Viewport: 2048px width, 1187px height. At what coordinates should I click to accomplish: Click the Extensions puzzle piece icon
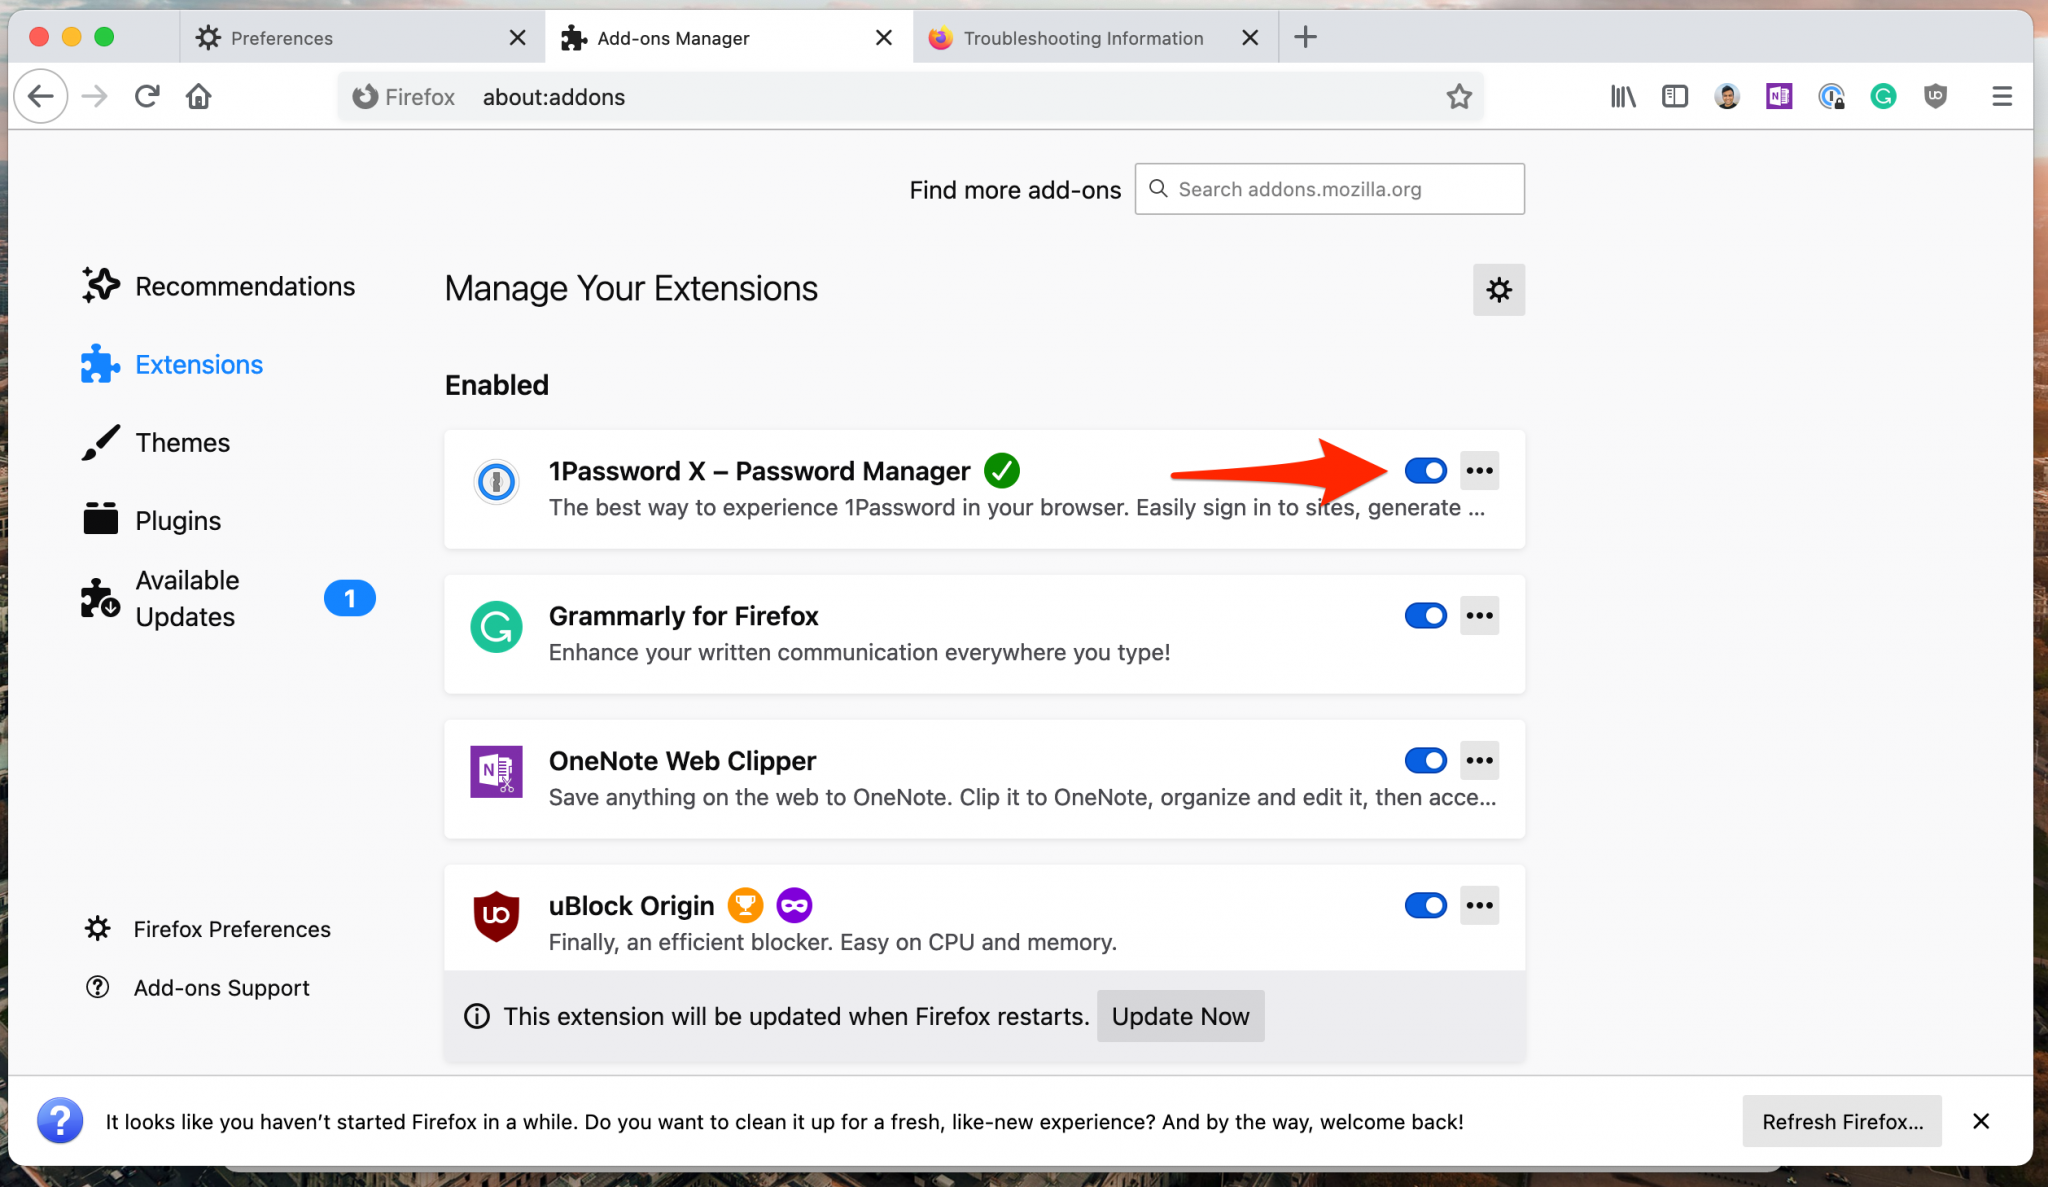point(102,365)
